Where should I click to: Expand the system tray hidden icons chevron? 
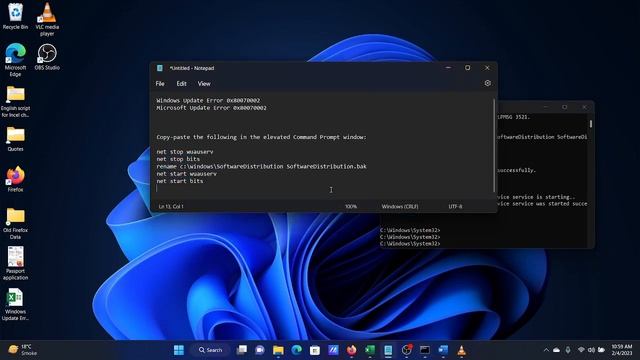[546, 350]
